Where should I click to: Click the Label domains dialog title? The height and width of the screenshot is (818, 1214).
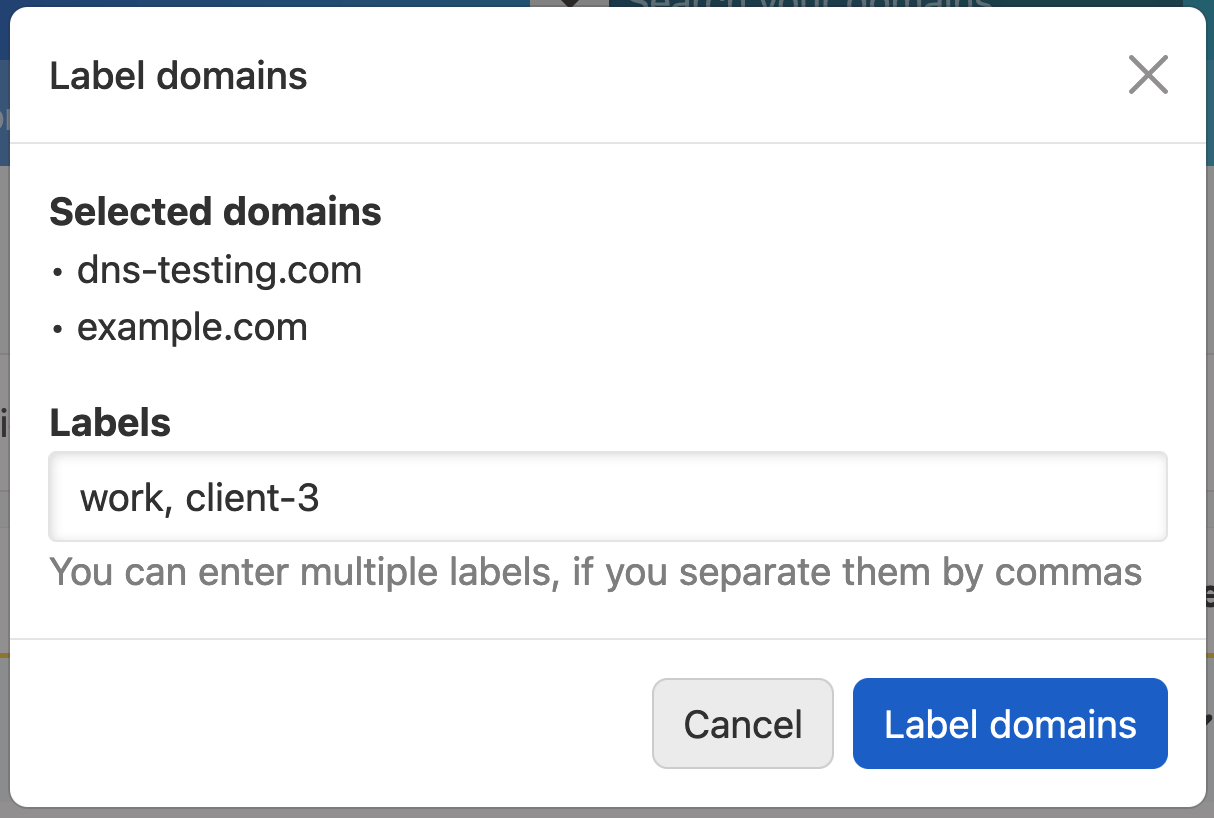pyautogui.click(x=178, y=76)
